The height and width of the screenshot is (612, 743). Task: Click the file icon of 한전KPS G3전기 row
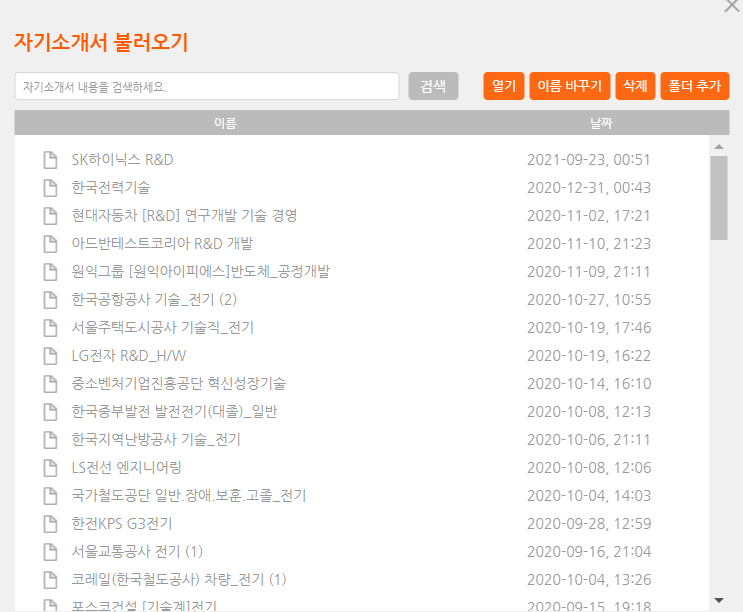click(50, 523)
